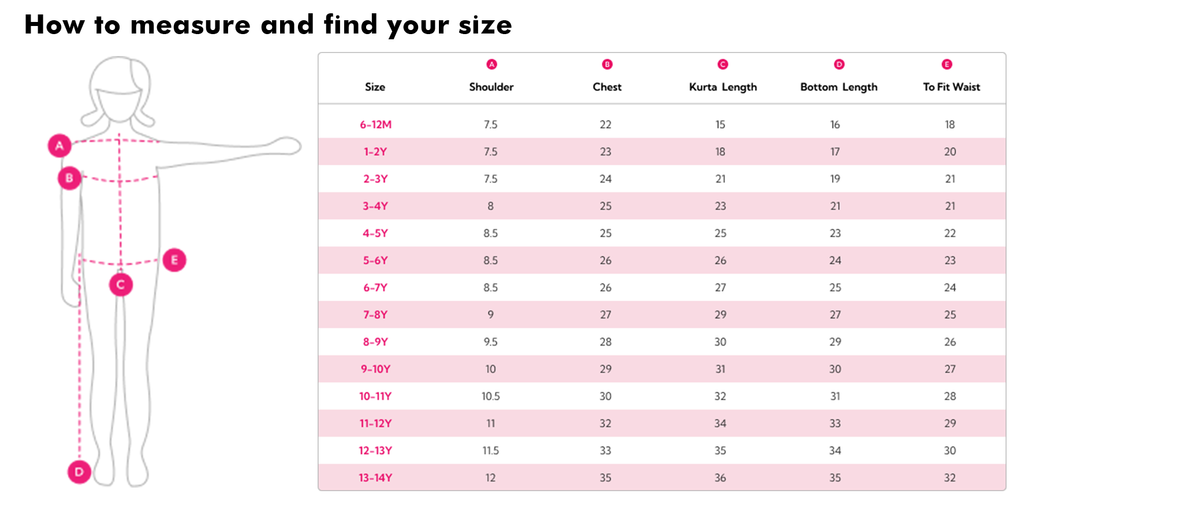Click the pink A marker on figure
1200x520 pixels.
[x=59, y=146]
